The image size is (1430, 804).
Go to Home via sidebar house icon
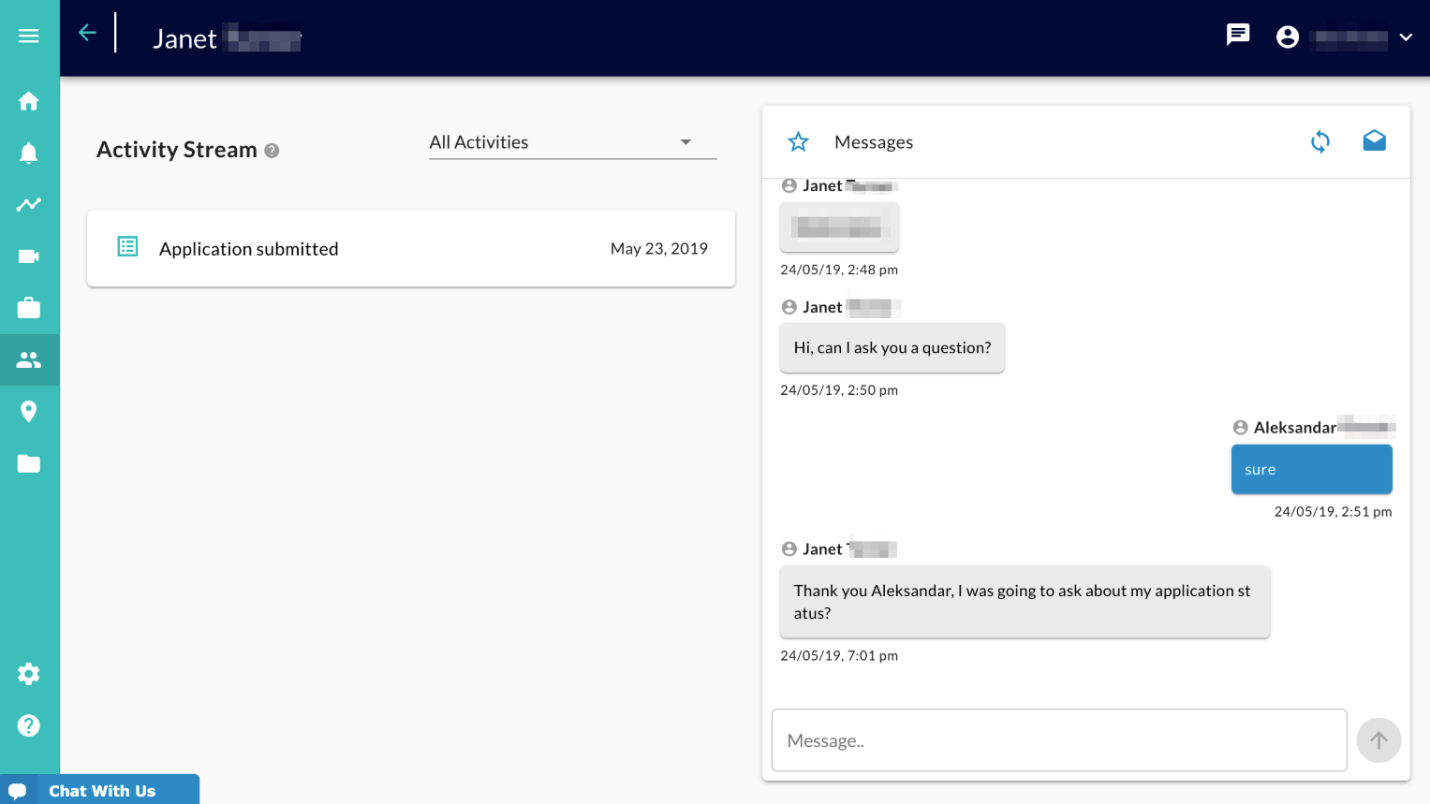point(29,101)
